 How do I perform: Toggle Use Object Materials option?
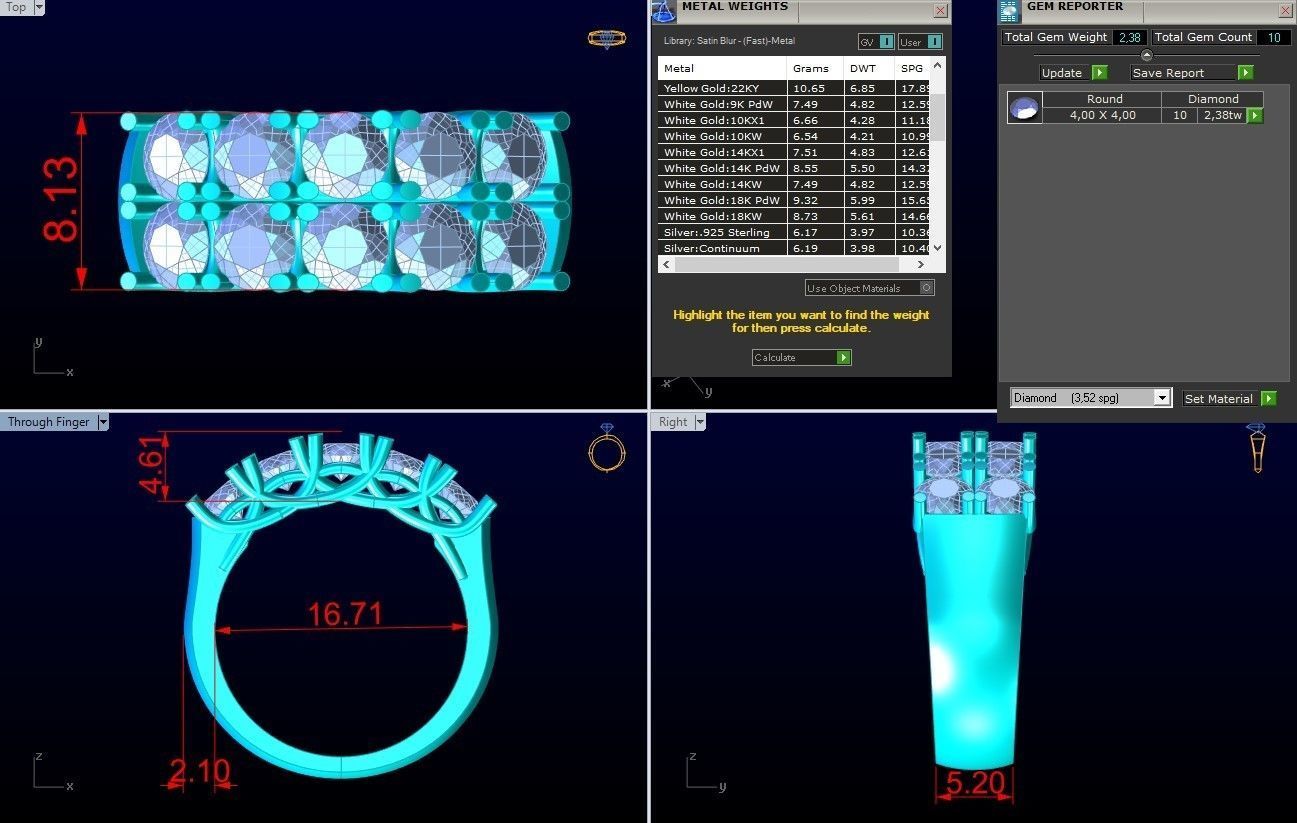click(x=926, y=288)
